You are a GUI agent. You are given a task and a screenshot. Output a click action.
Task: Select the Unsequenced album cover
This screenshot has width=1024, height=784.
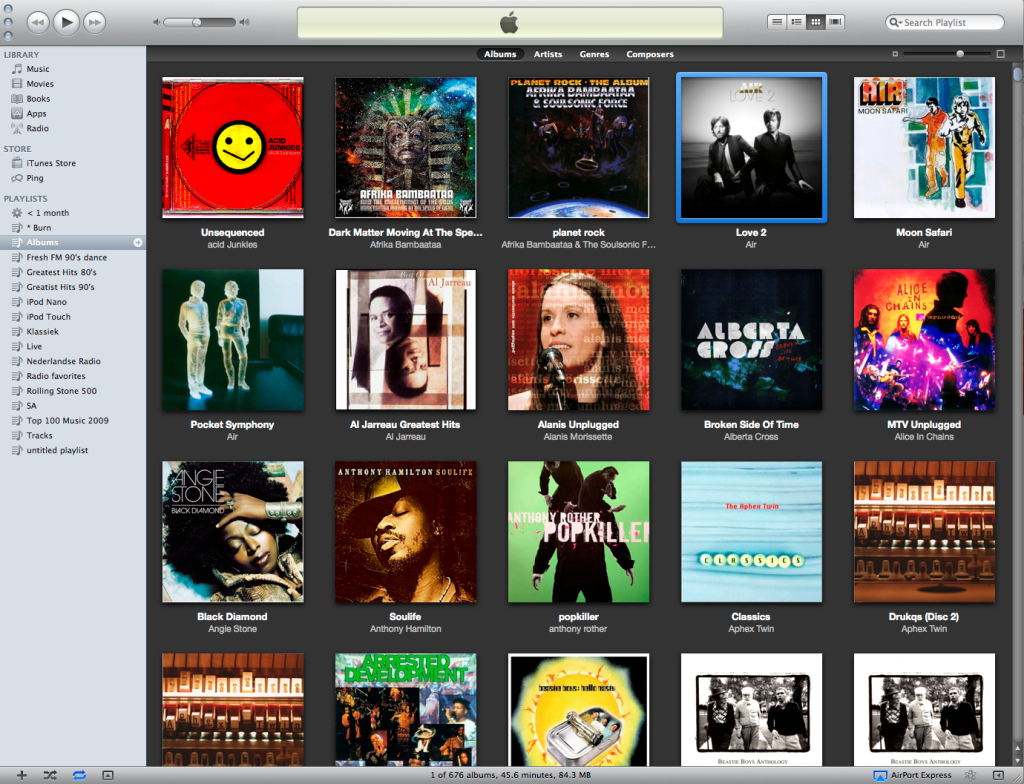click(232, 148)
